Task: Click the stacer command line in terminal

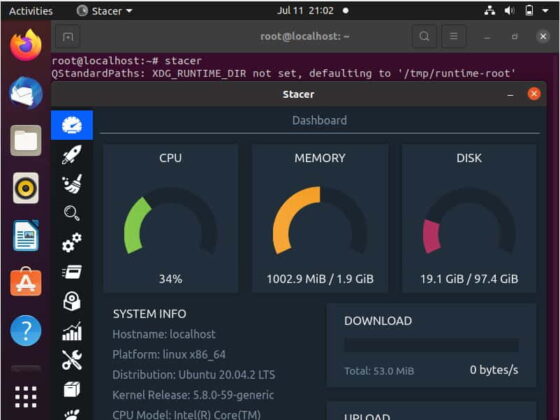Action: coord(127,61)
